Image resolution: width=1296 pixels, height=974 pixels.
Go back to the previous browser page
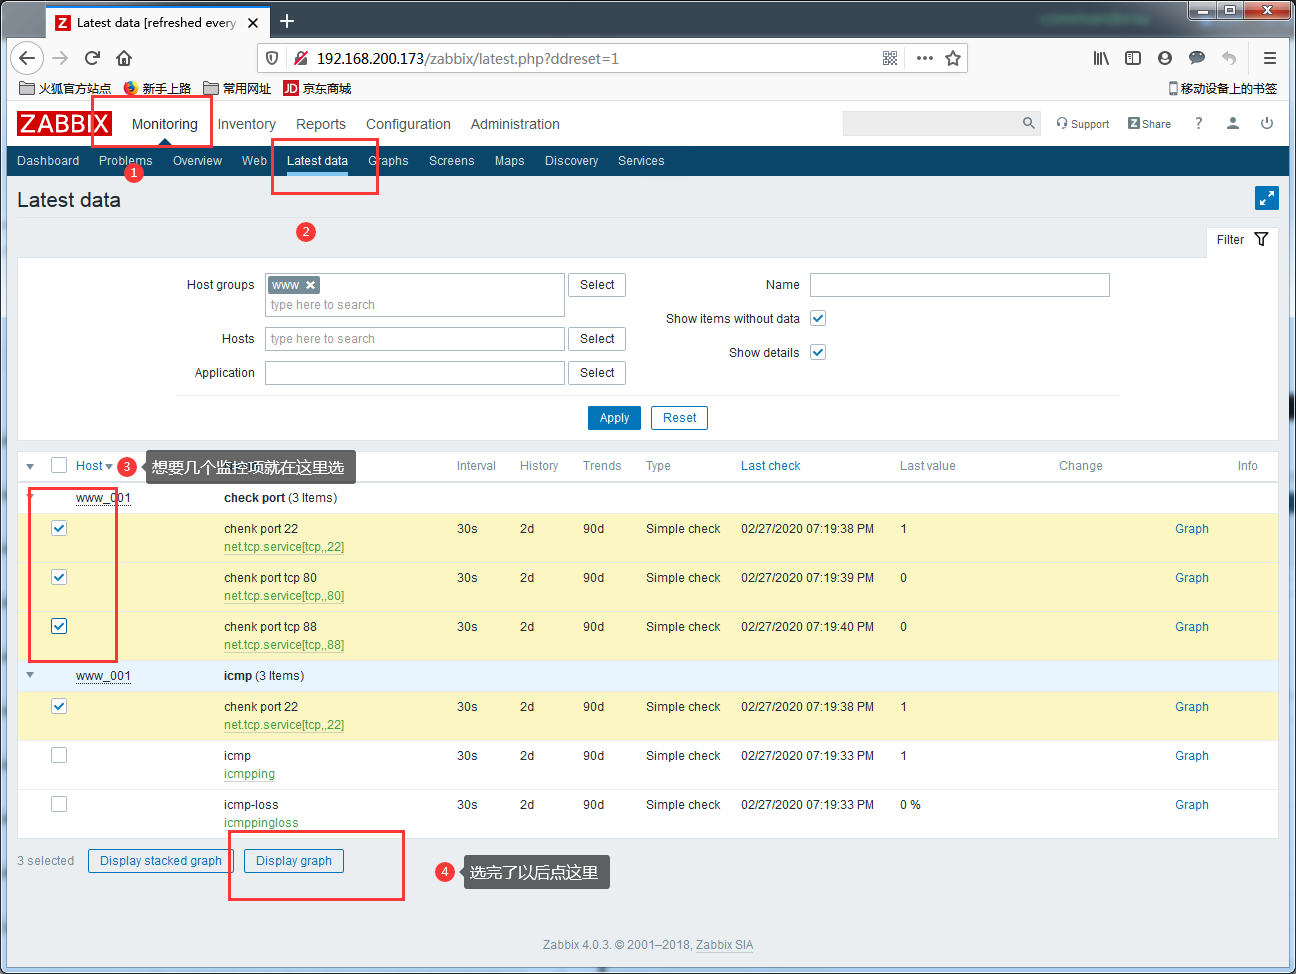click(x=28, y=58)
